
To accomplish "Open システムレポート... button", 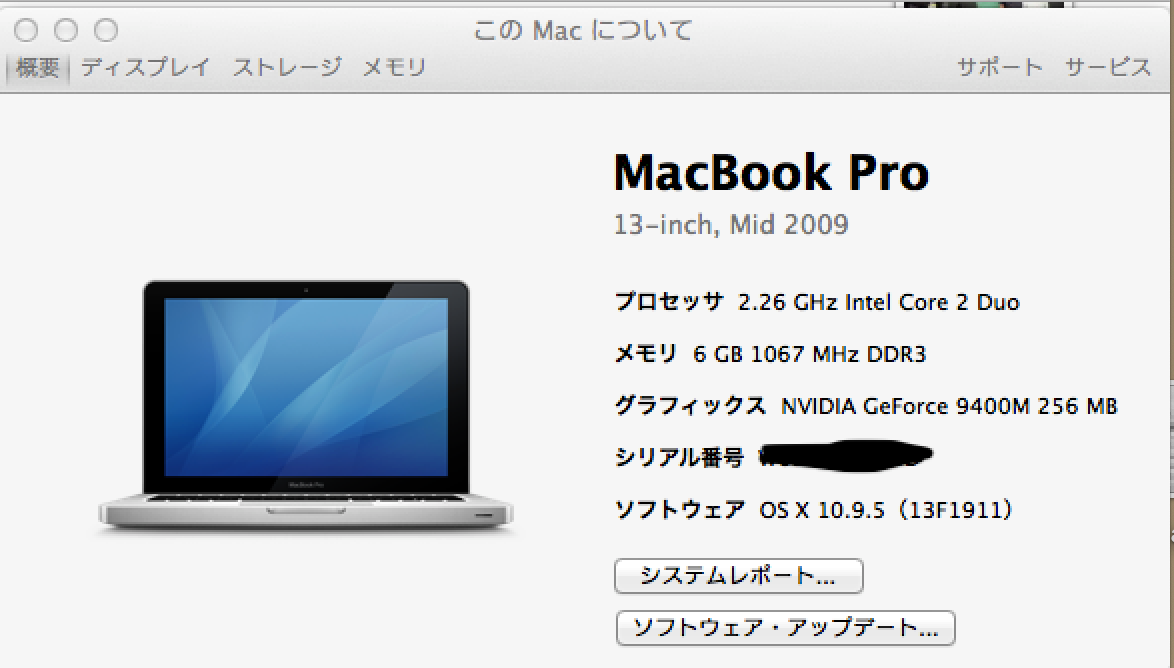I will click(x=739, y=576).
